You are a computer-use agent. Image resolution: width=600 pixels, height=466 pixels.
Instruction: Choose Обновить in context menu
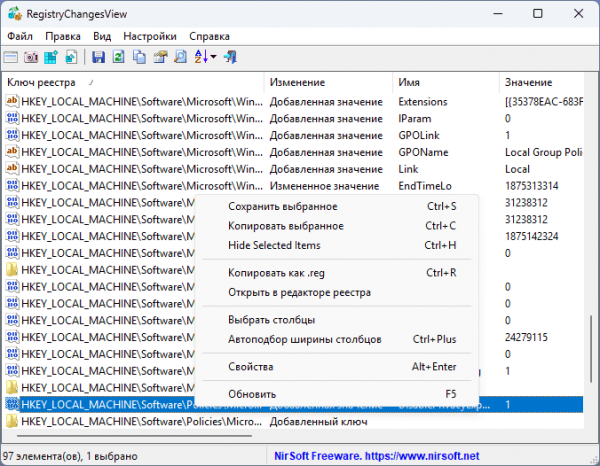[337, 394]
